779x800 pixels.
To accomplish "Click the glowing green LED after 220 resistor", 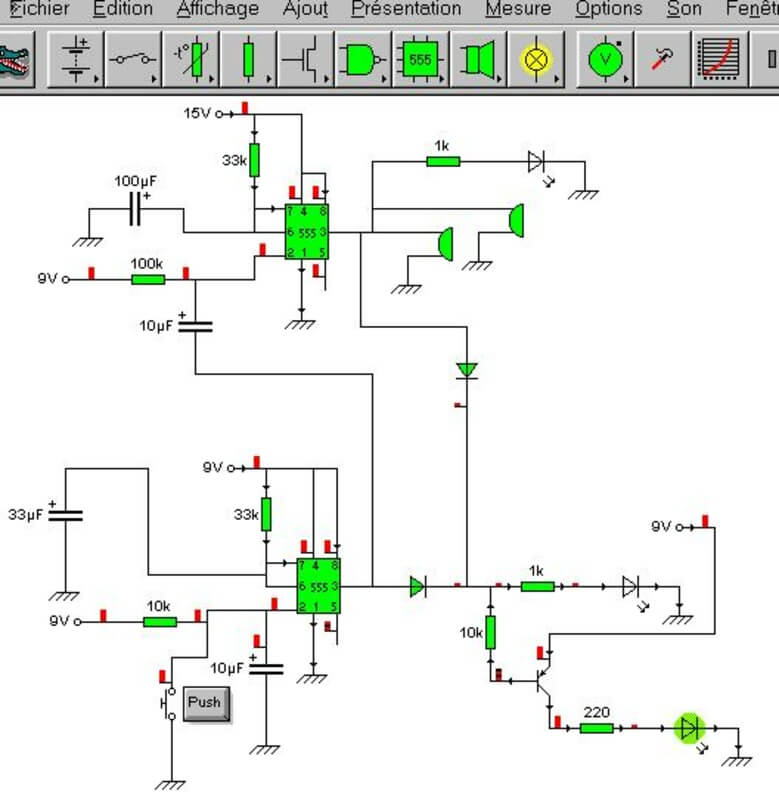I will click(688, 728).
